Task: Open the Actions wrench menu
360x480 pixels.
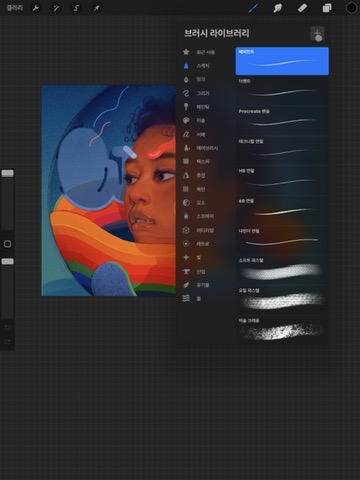Action: click(36, 8)
